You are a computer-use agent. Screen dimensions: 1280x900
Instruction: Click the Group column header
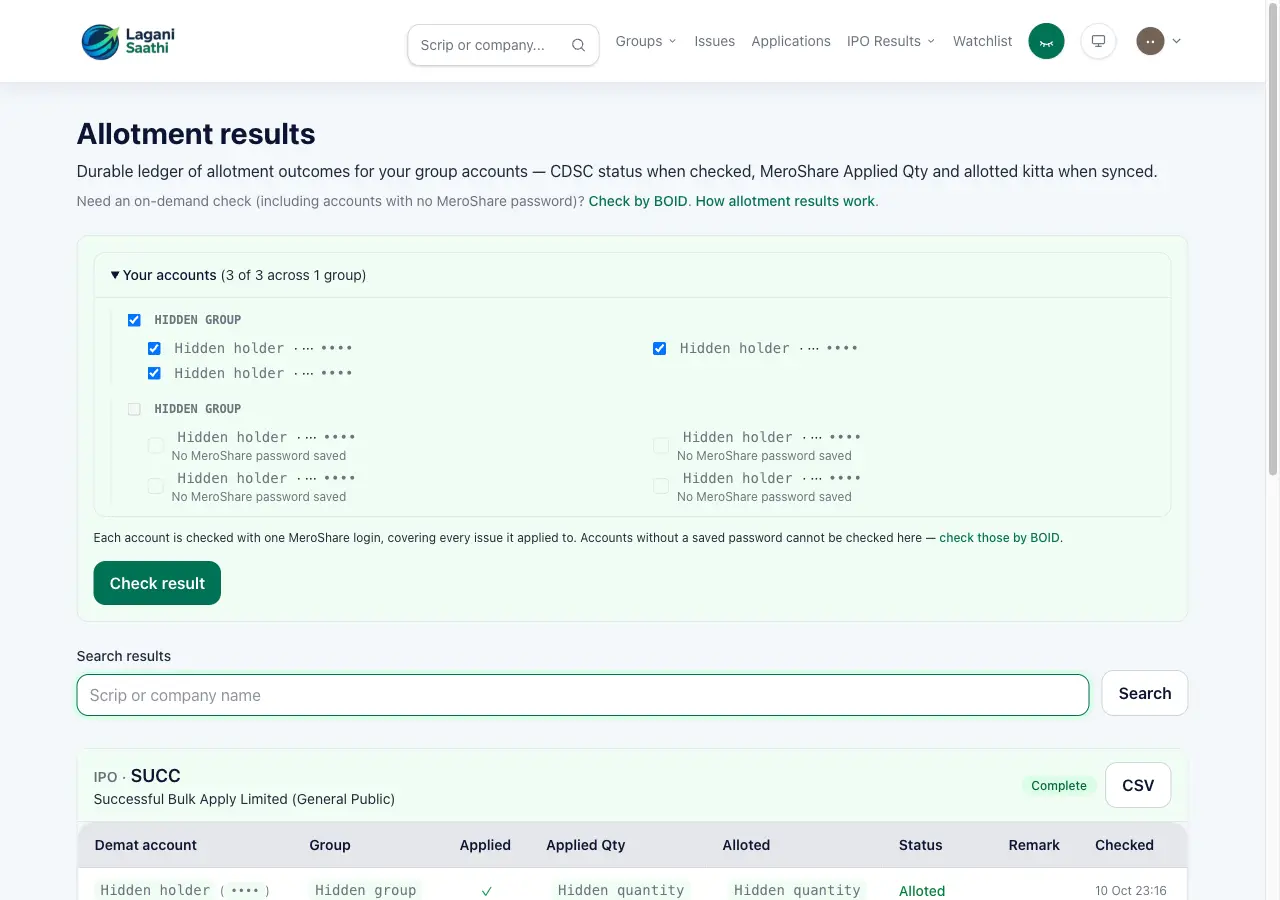pyautogui.click(x=330, y=845)
